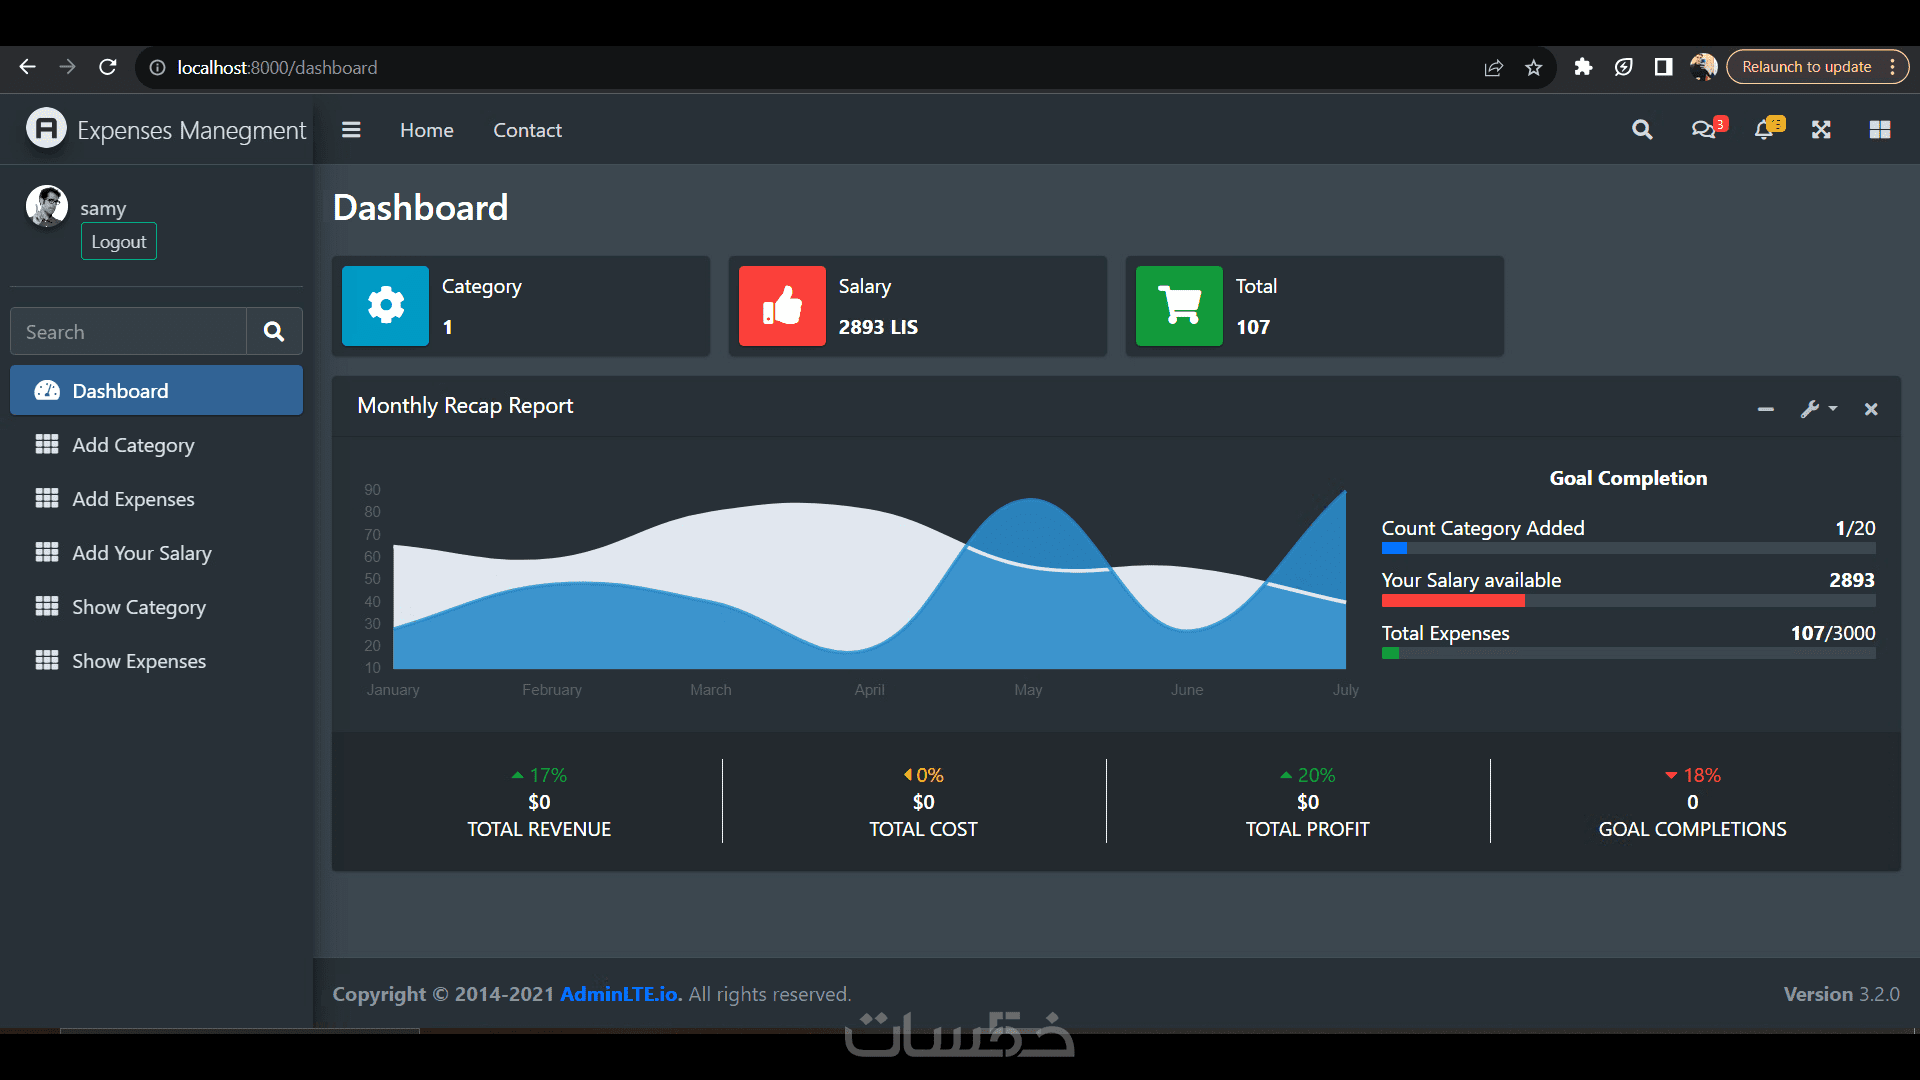This screenshot has height=1080, width=1920.
Task: Open Home in top navigation
Action: tap(427, 130)
